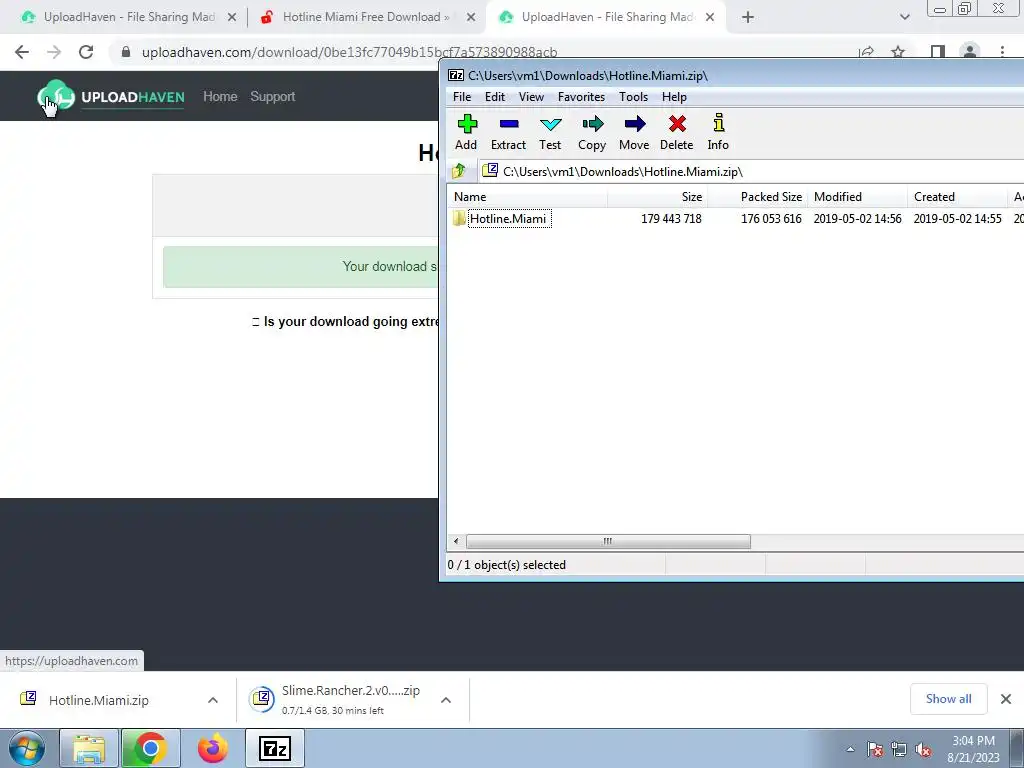Image resolution: width=1024 pixels, height=768 pixels.
Task: Go up one folder level in 7-Zip
Action: [458, 171]
